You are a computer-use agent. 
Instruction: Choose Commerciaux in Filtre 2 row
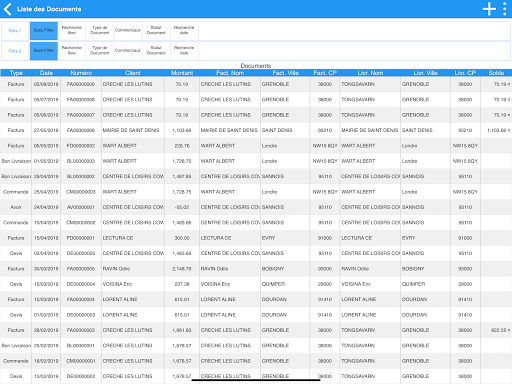pyautogui.click(x=128, y=51)
